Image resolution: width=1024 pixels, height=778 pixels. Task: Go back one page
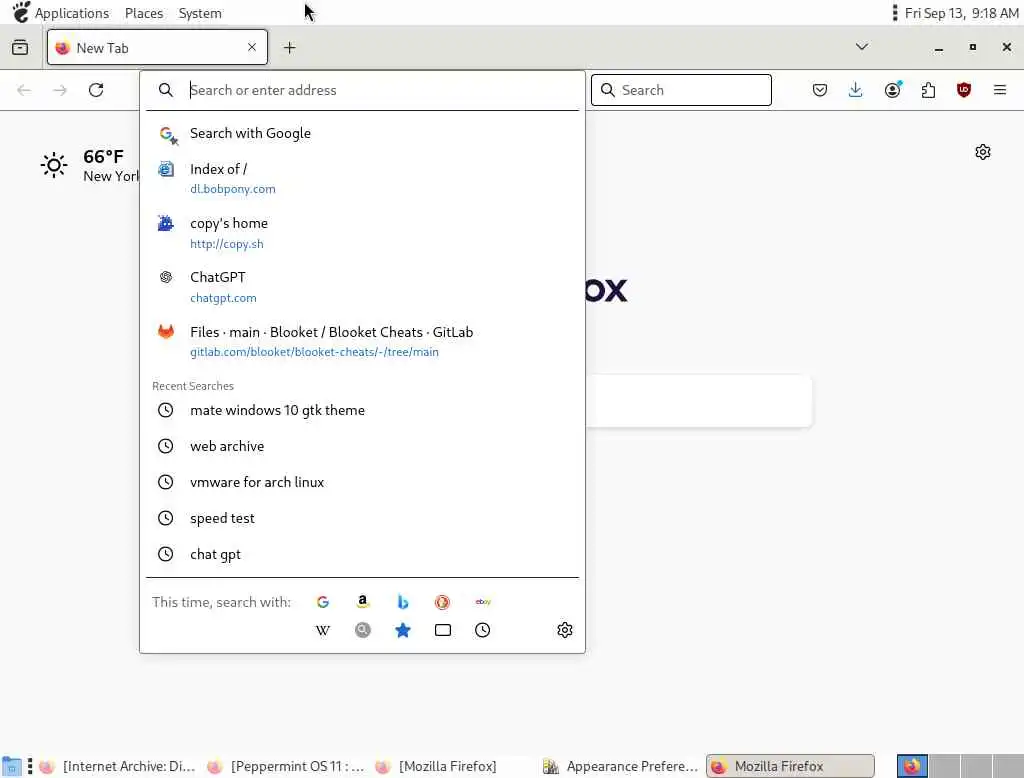pos(24,90)
